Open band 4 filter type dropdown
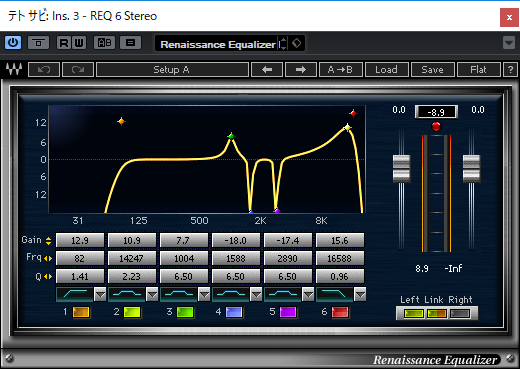Screen dimensions: 520x369 256,294
